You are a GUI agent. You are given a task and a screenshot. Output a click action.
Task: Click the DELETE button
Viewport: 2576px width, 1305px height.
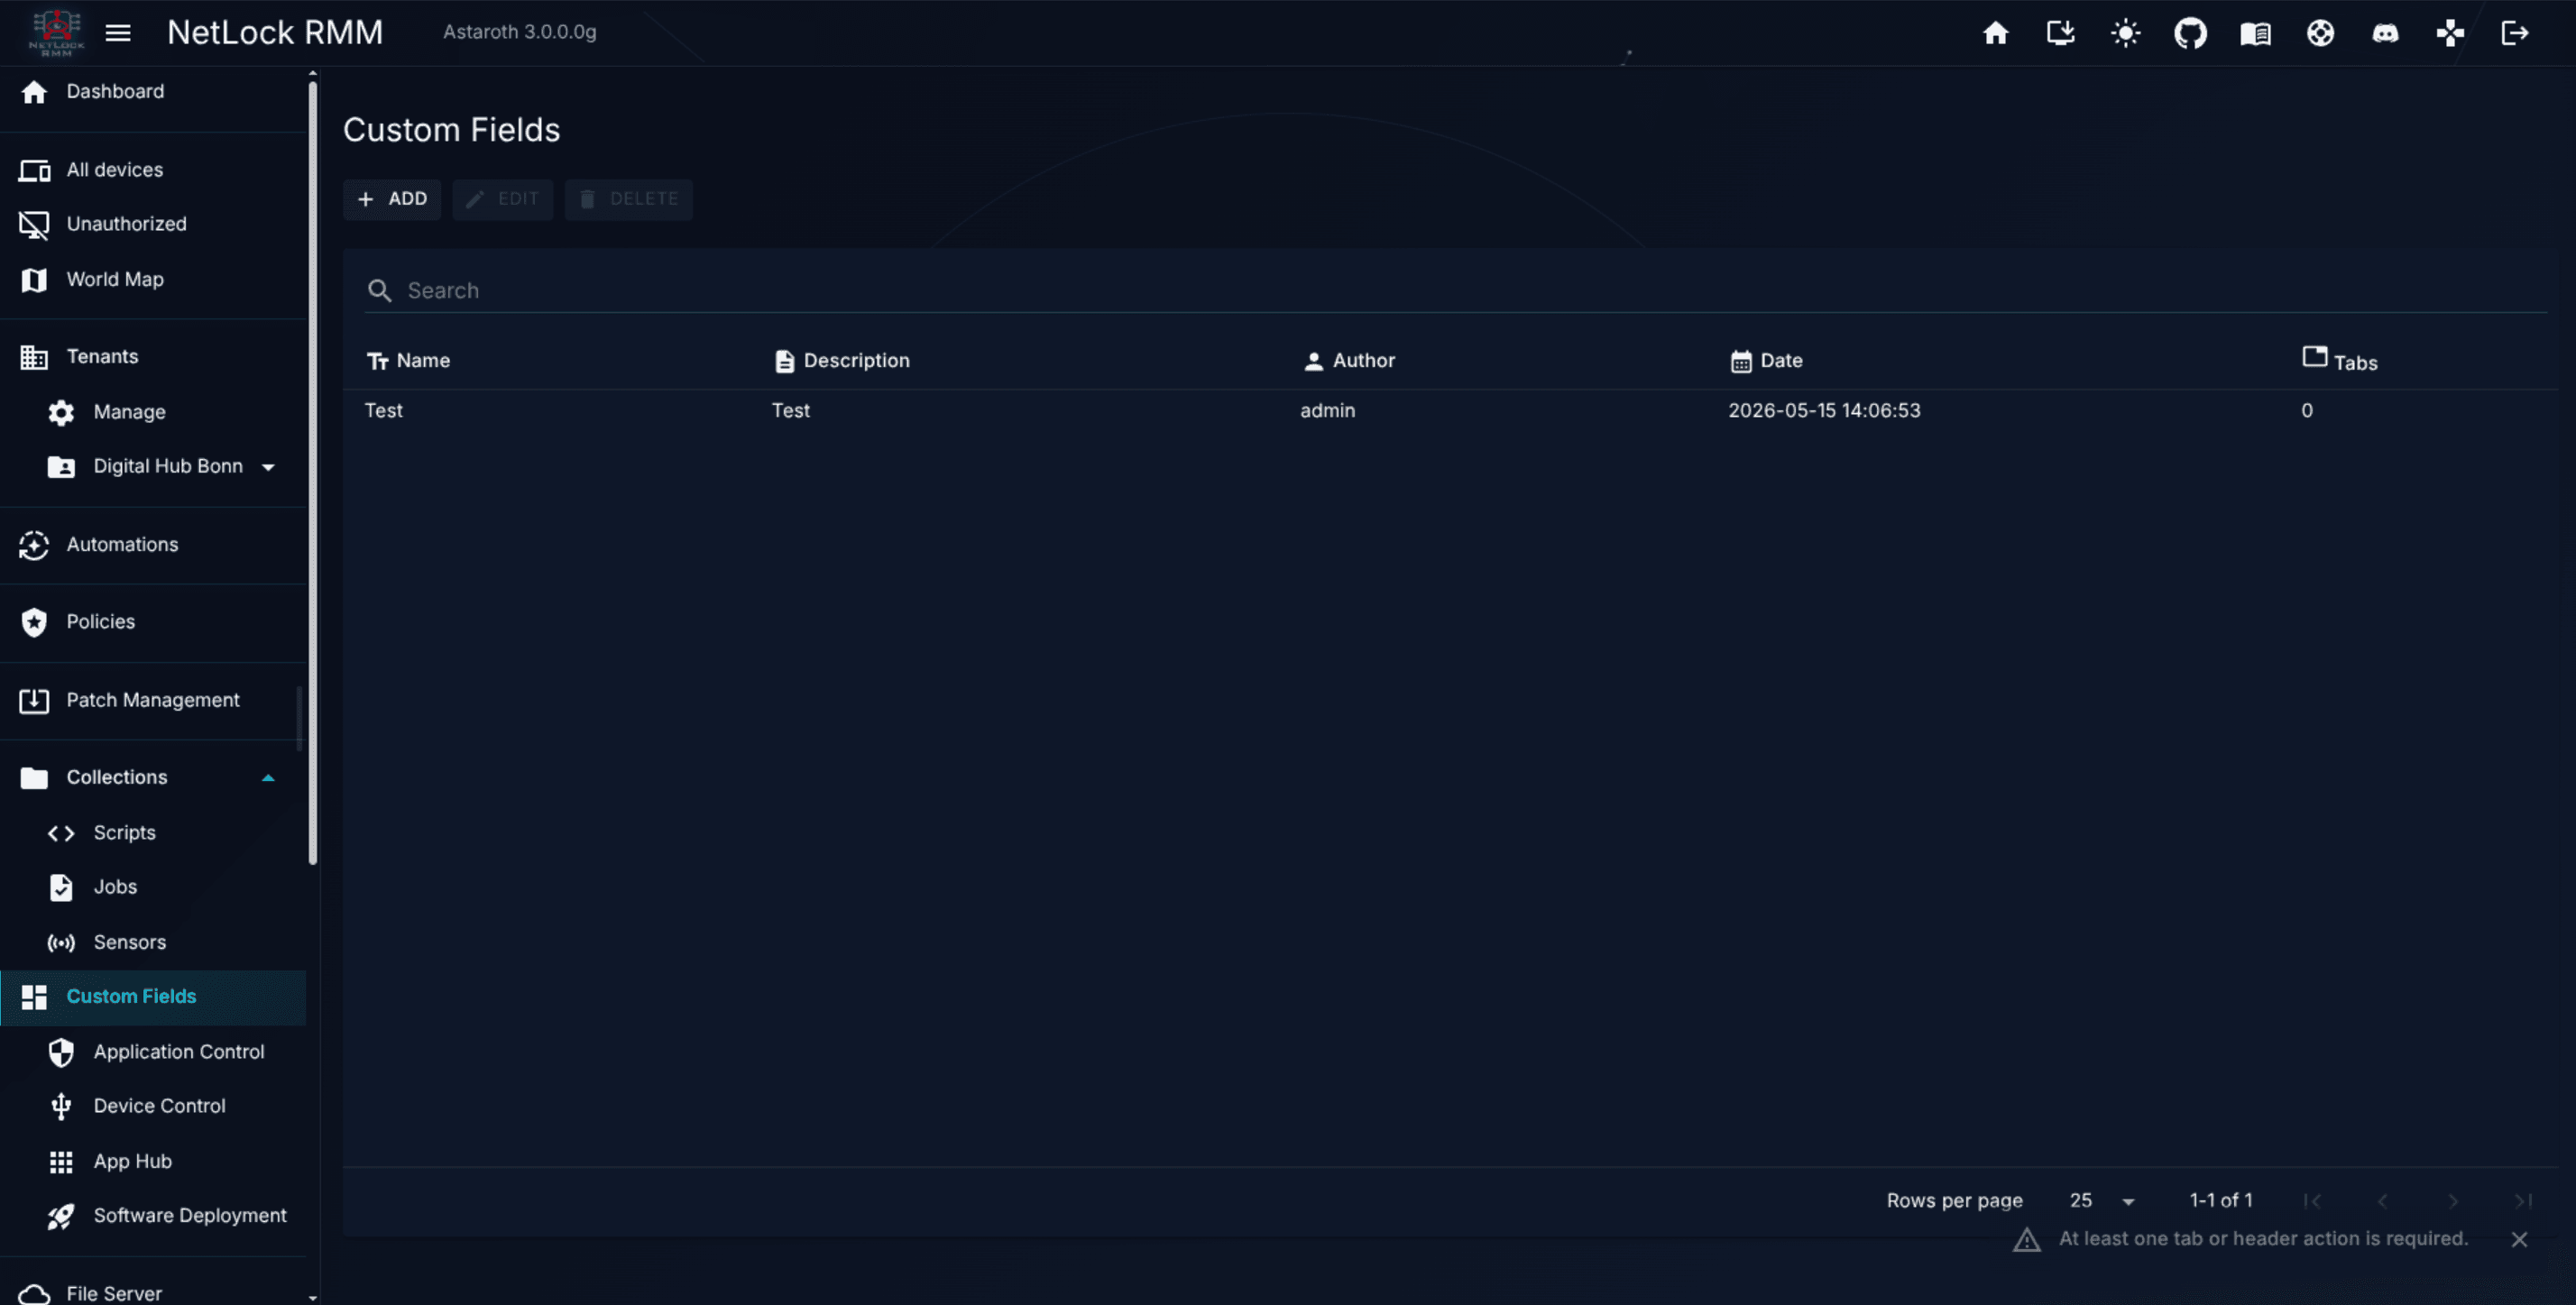pyautogui.click(x=629, y=199)
